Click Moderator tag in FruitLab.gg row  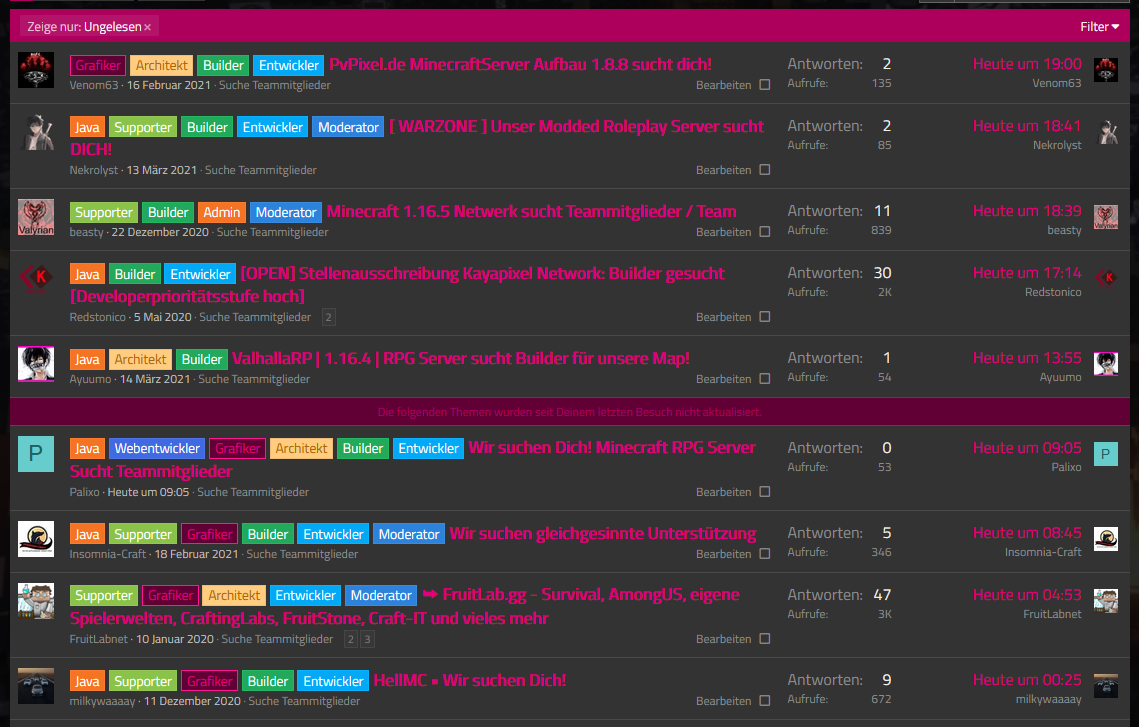381,596
